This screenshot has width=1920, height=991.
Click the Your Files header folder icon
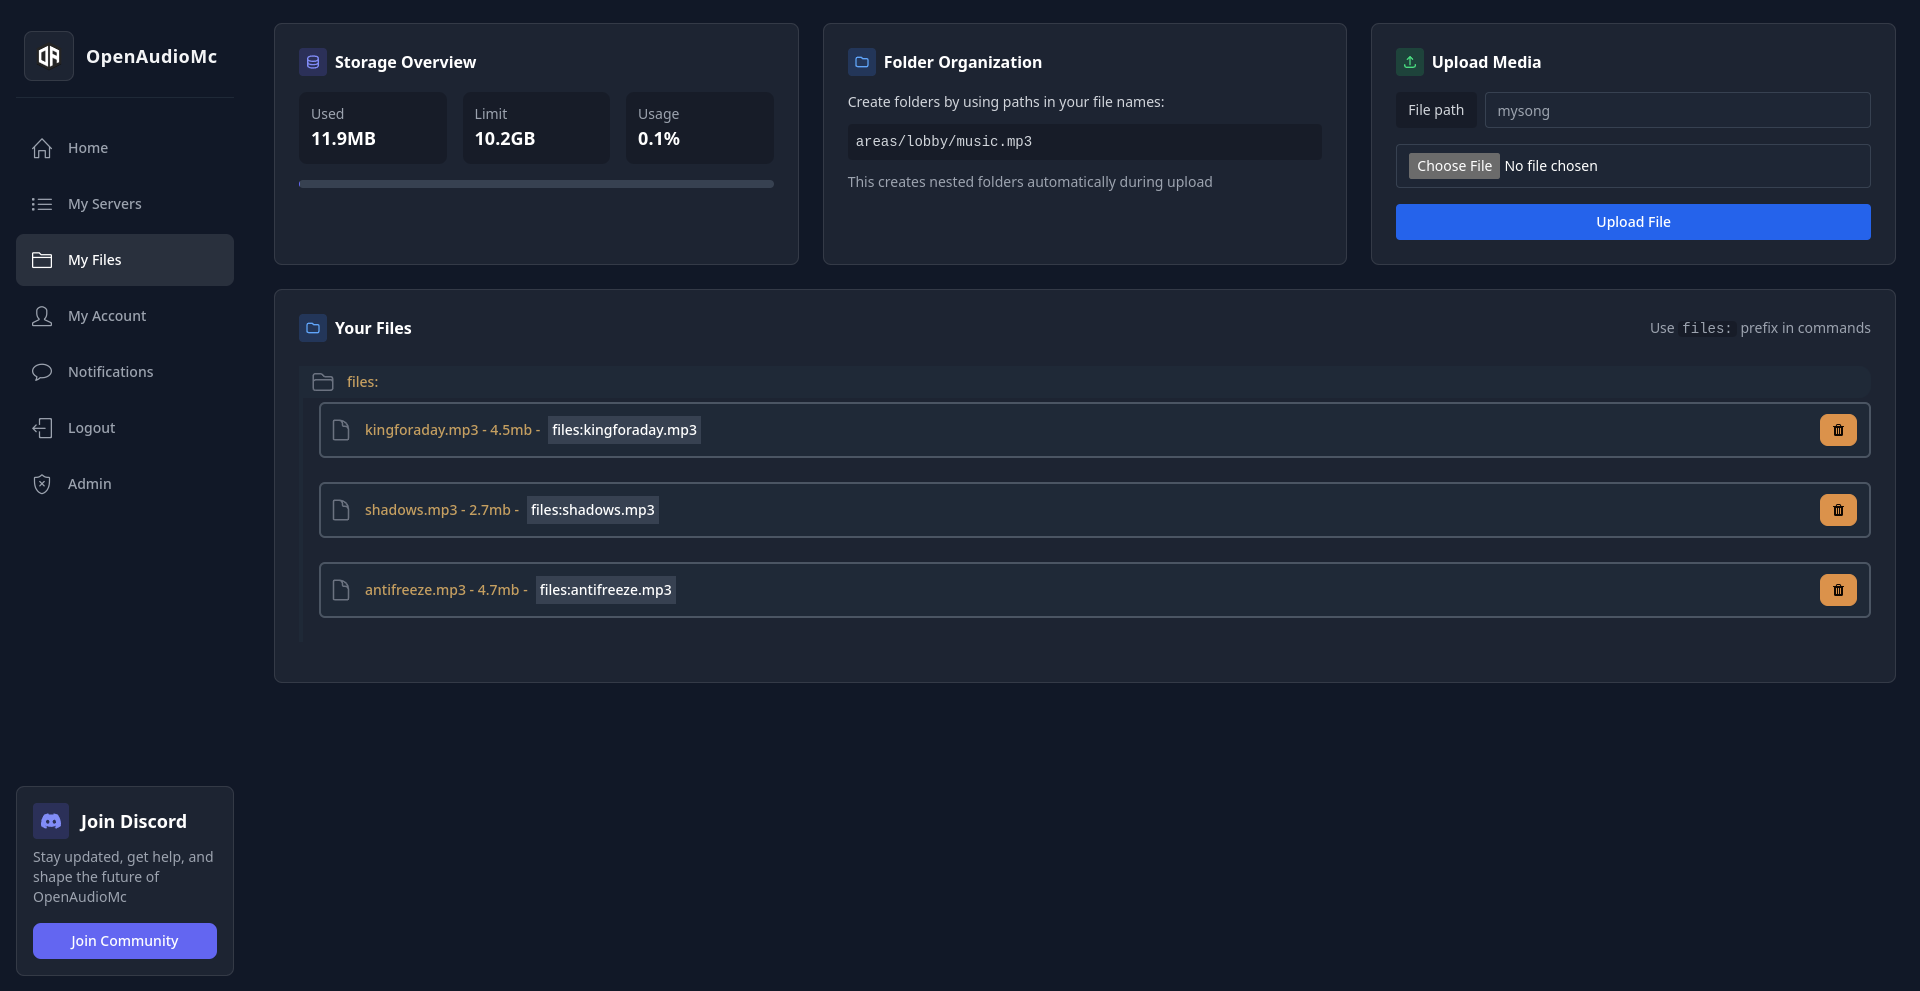point(313,328)
